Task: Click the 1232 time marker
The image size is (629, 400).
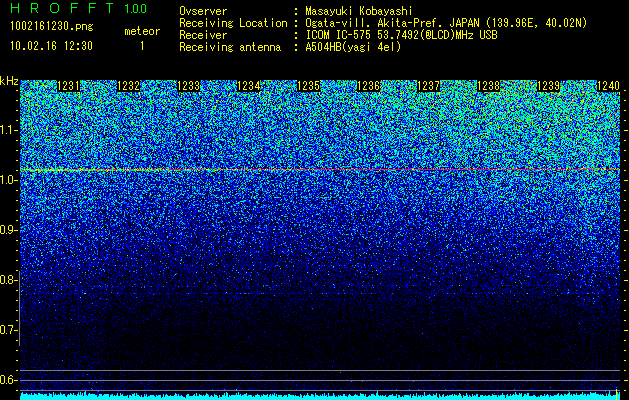Action: tap(128, 86)
